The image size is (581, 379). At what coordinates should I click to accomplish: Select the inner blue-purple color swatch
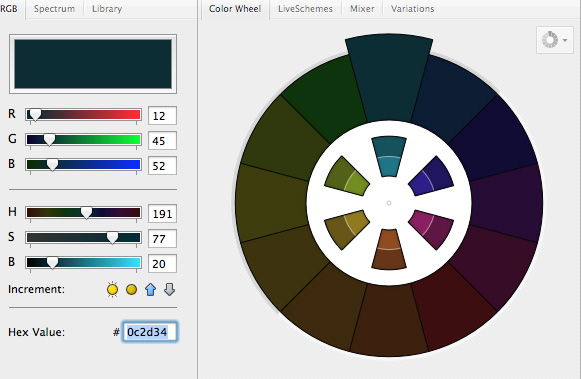[432, 177]
